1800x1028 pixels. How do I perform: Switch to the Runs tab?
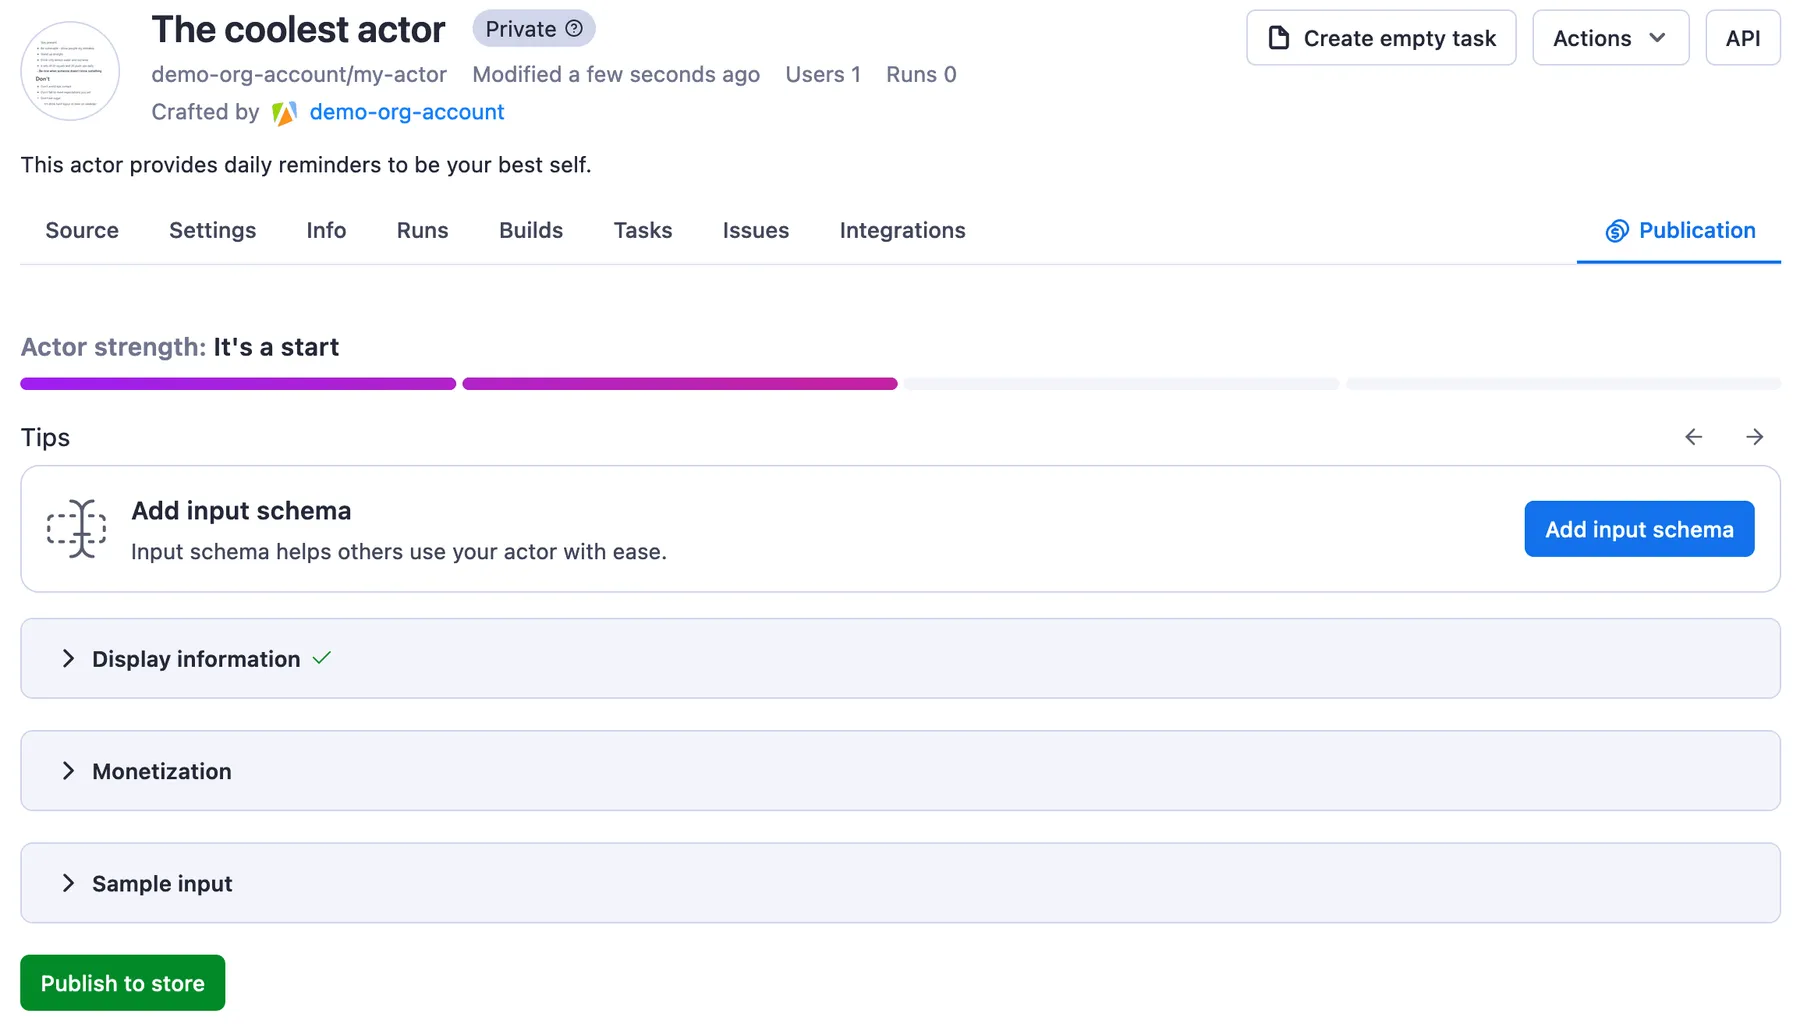coord(422,231)
